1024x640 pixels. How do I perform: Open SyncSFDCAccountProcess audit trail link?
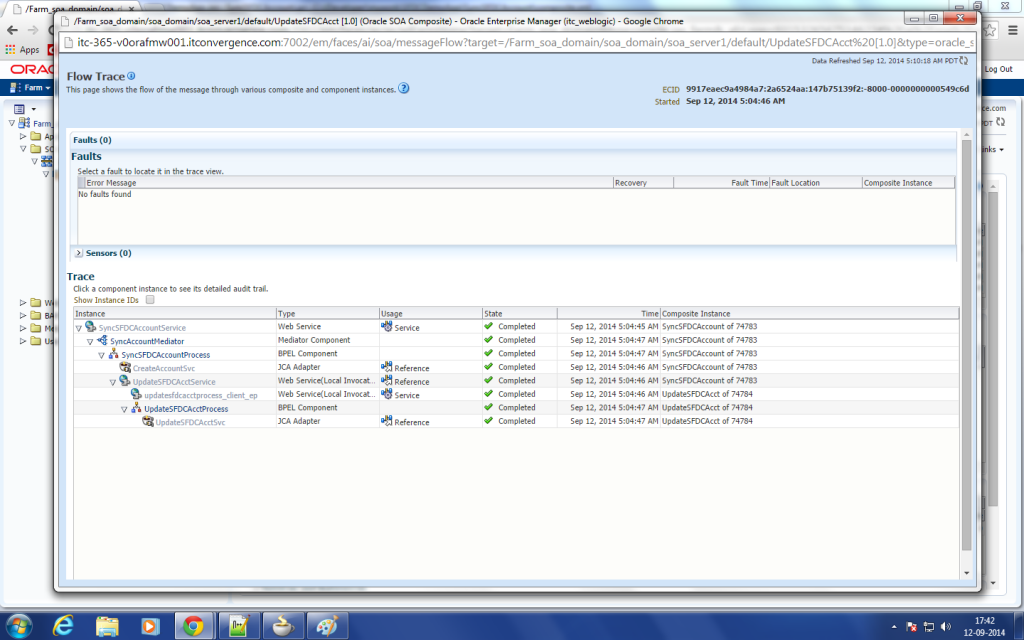click(165, 355)
